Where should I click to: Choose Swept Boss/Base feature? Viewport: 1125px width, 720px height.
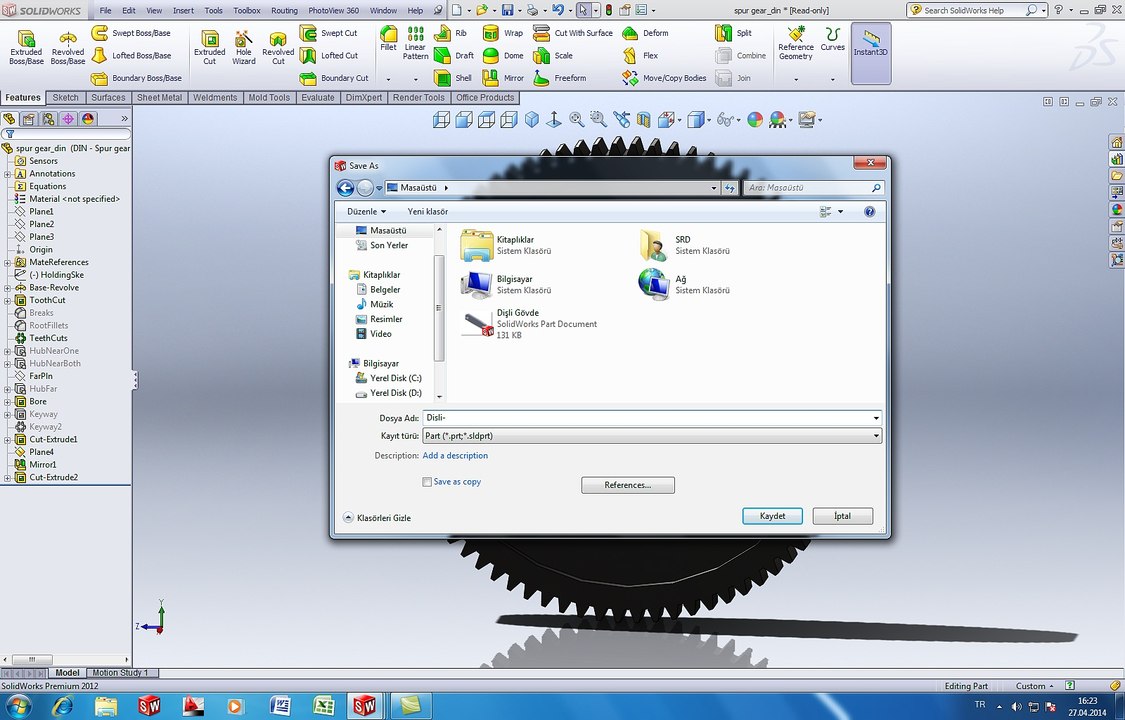(x=131, y=33)
